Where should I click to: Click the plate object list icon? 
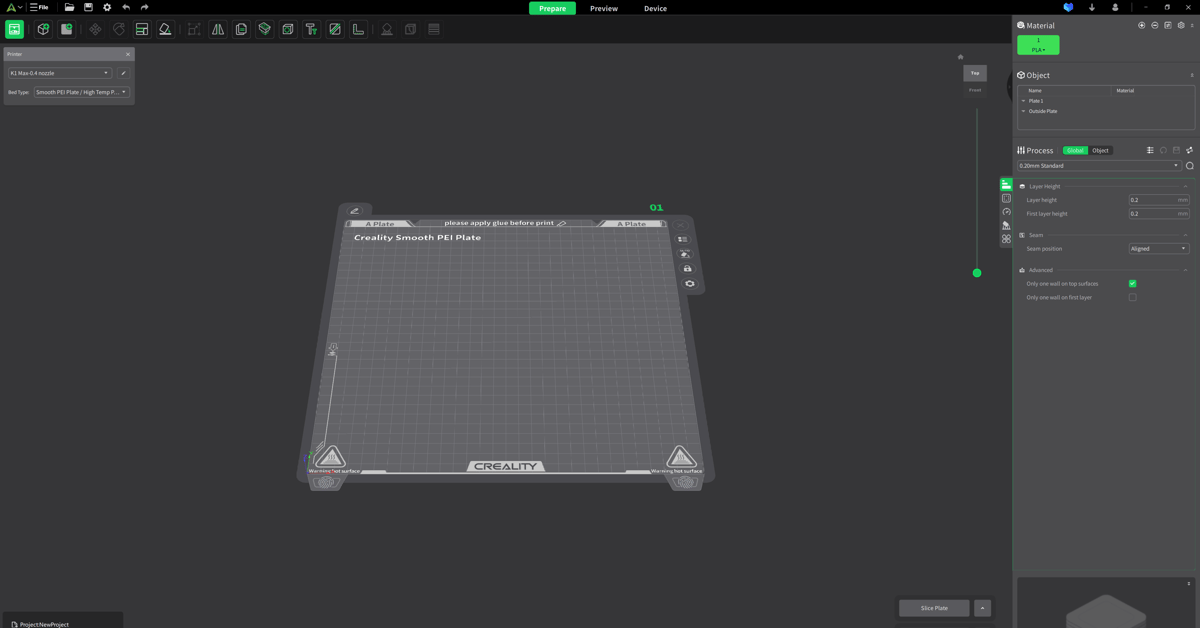683,239
